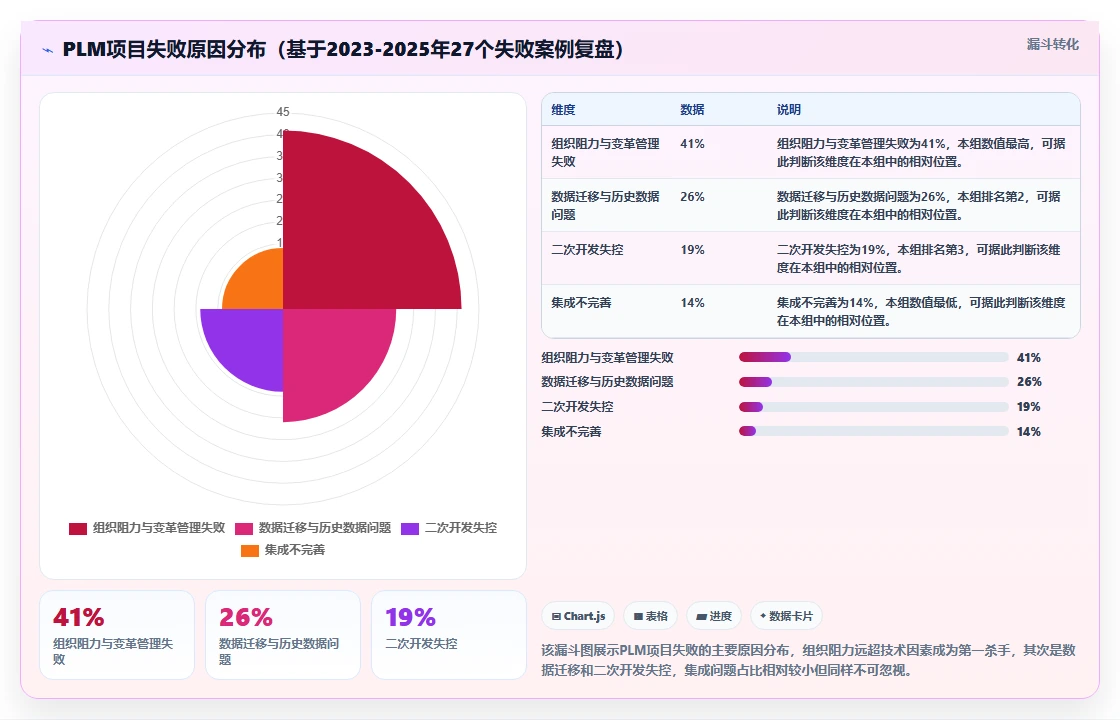This screenshot has height=720, width=1120.
Task: Click the 41% value in table
Action: pyautogui.click(x=692, y=144)
